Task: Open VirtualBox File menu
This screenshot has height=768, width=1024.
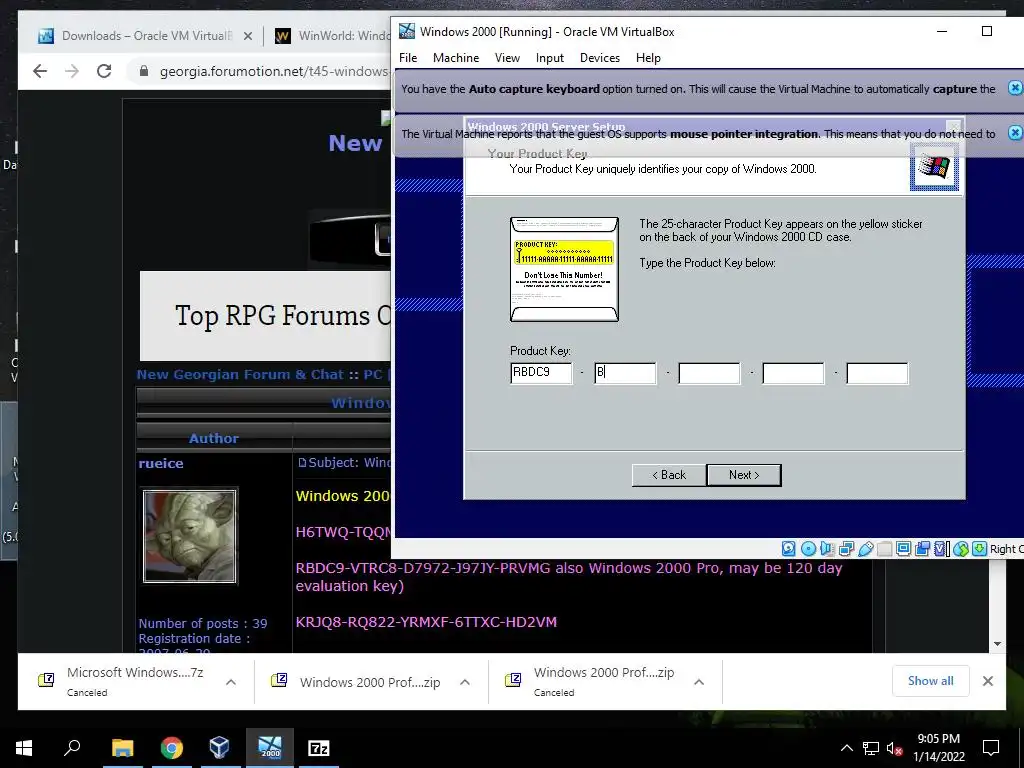Action: [408, 58]
